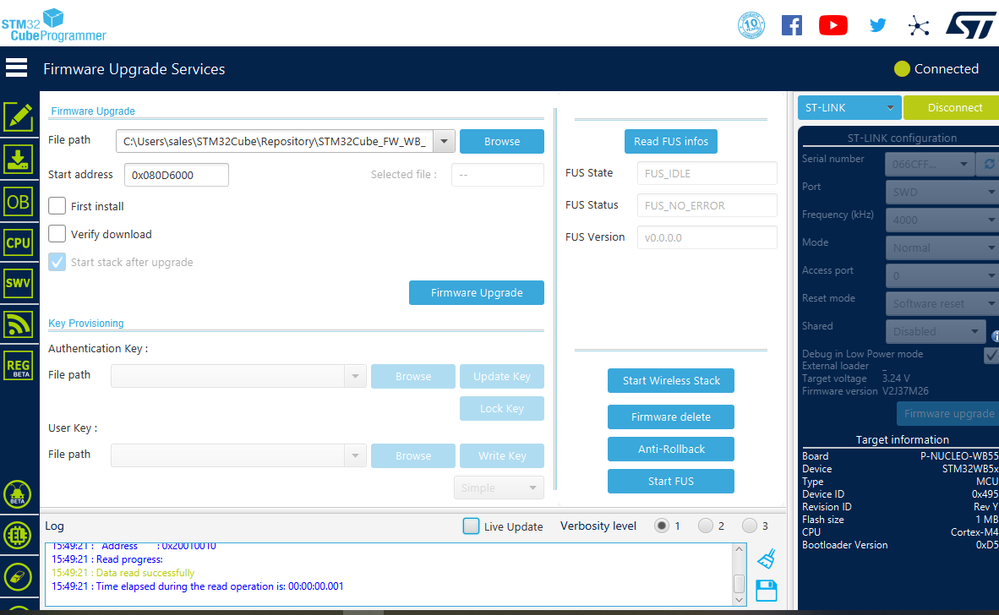Open the Simple key type dropdown
Viewport: 999px width, 615px height.
[x=499, y=488]
